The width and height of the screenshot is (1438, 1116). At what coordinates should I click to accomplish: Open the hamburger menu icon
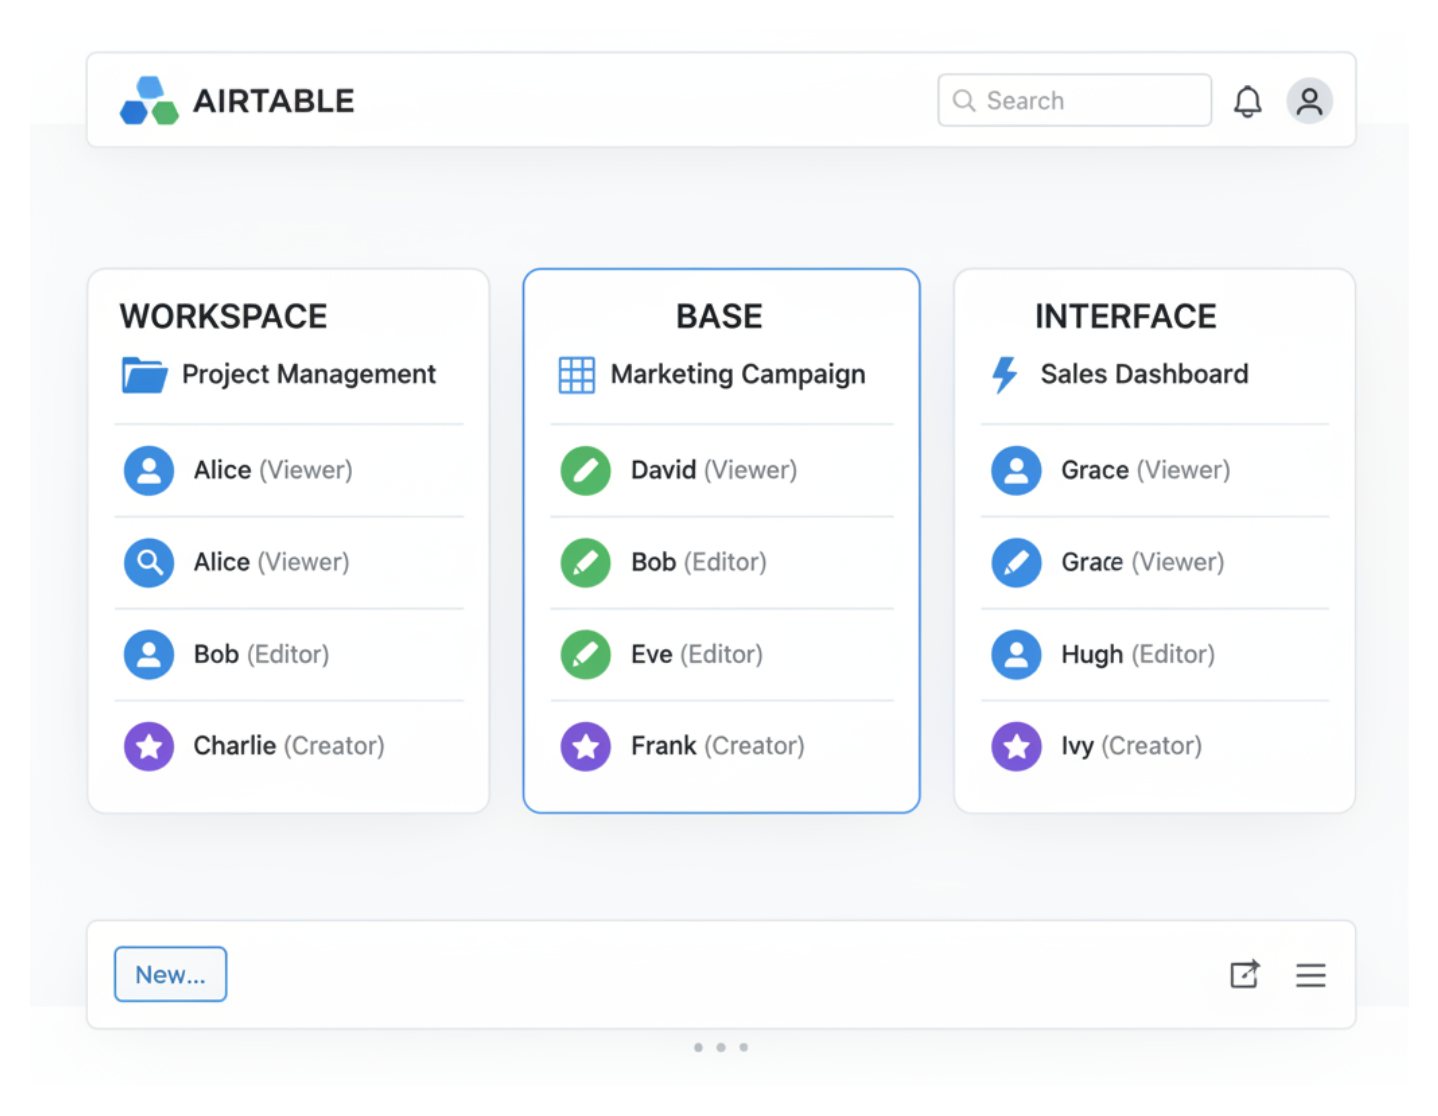click(x=1310, y=975)
